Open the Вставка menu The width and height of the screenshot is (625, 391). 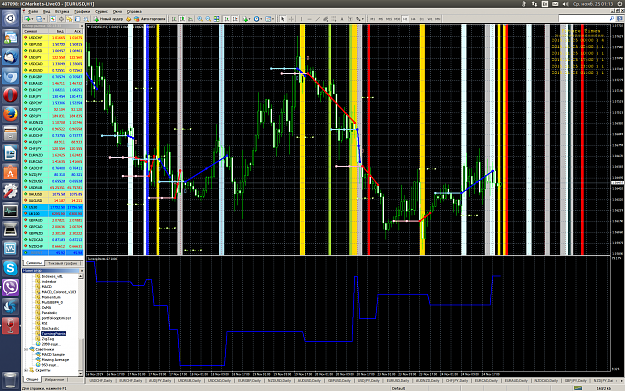pyautogui.click(x=62, y=12)
